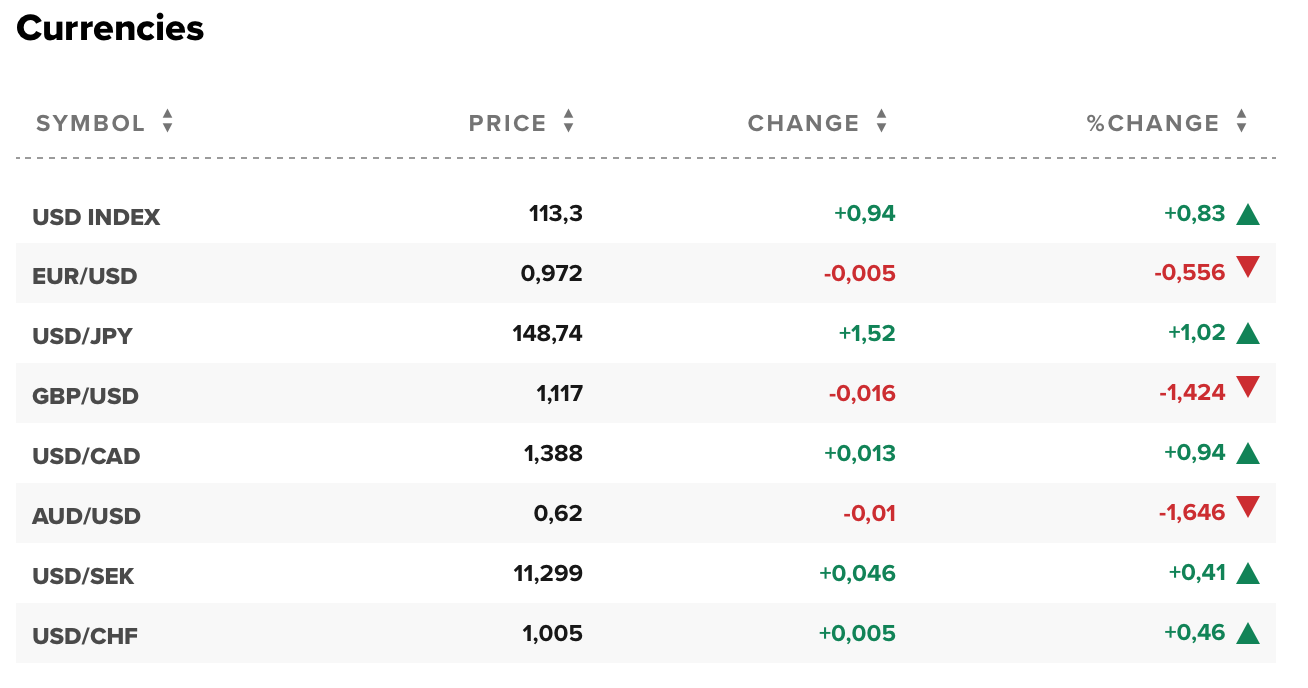This screenshot has width=1308, height=688.
Task: Click the red percentage value for AUD/USD
Action: coord(1189,511)
